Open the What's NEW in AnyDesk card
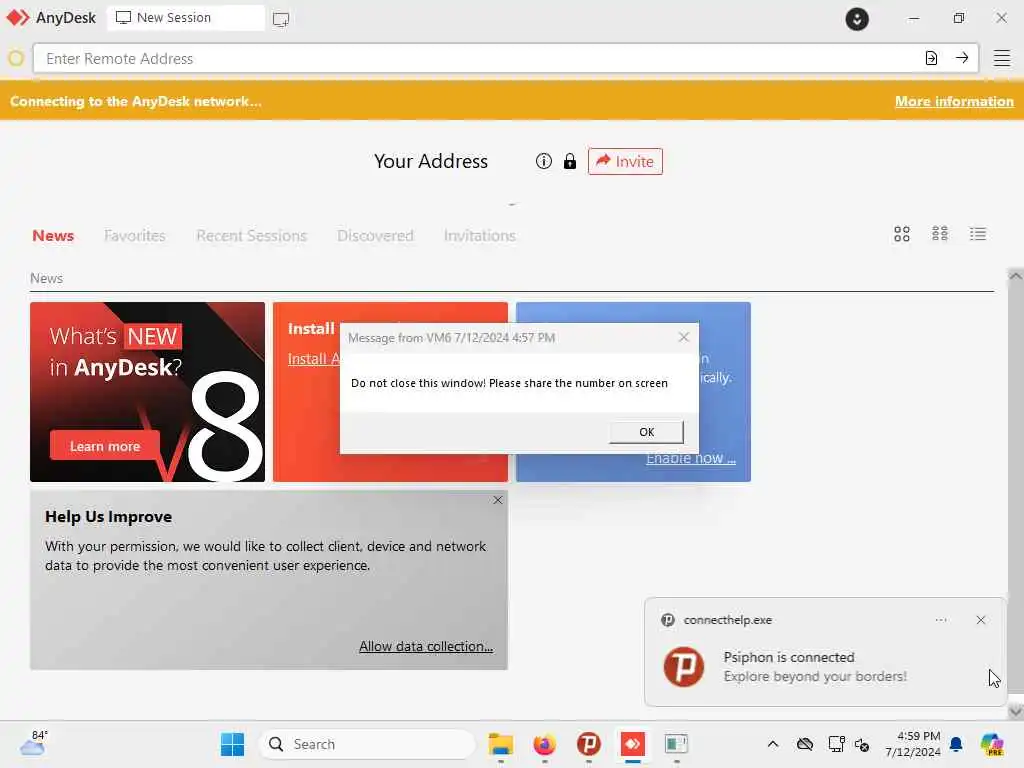The width and height of the screenshot is (1024, 768). [x=148, y=392]
